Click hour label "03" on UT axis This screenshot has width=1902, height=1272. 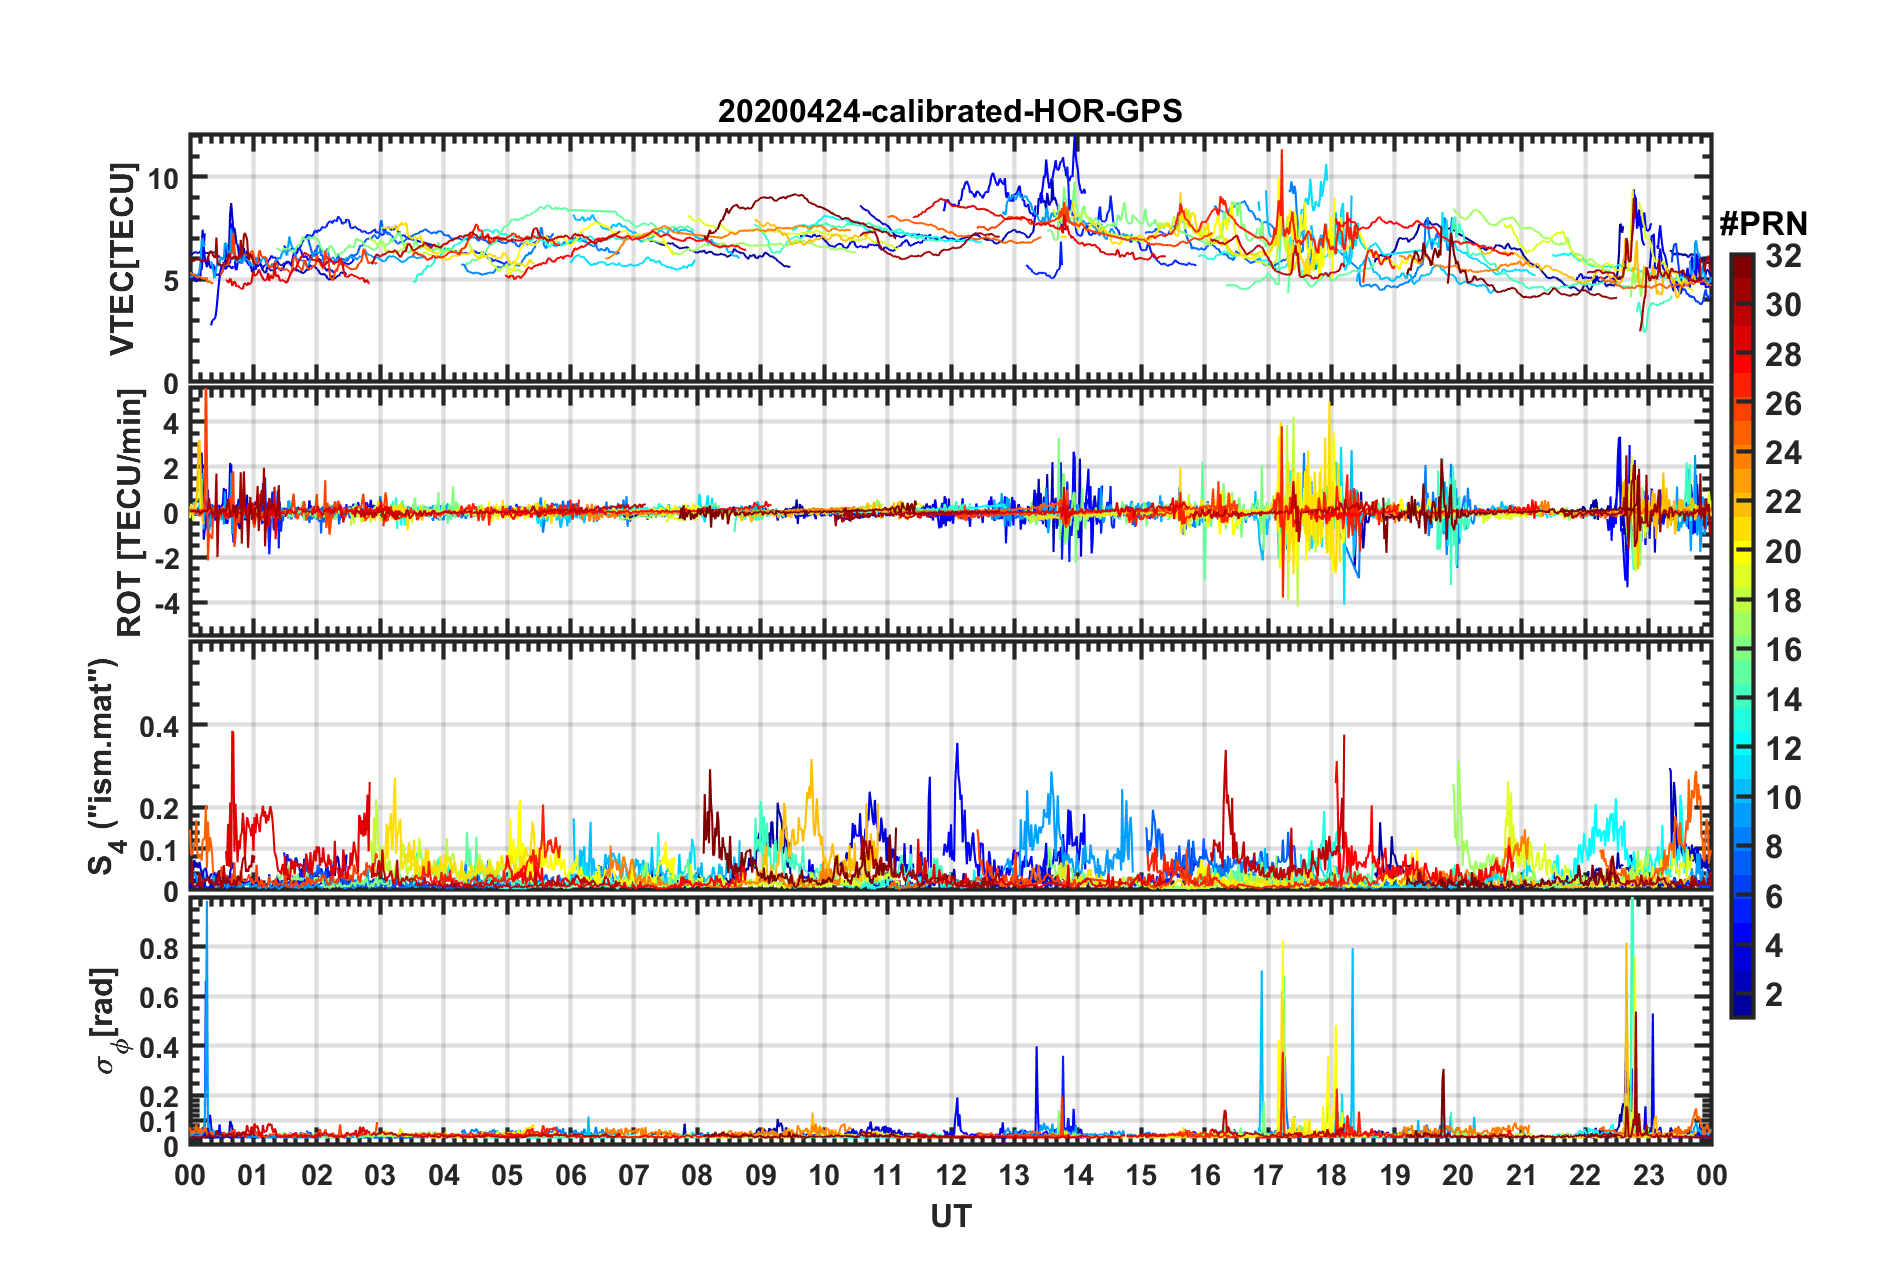pos(380,1175)
